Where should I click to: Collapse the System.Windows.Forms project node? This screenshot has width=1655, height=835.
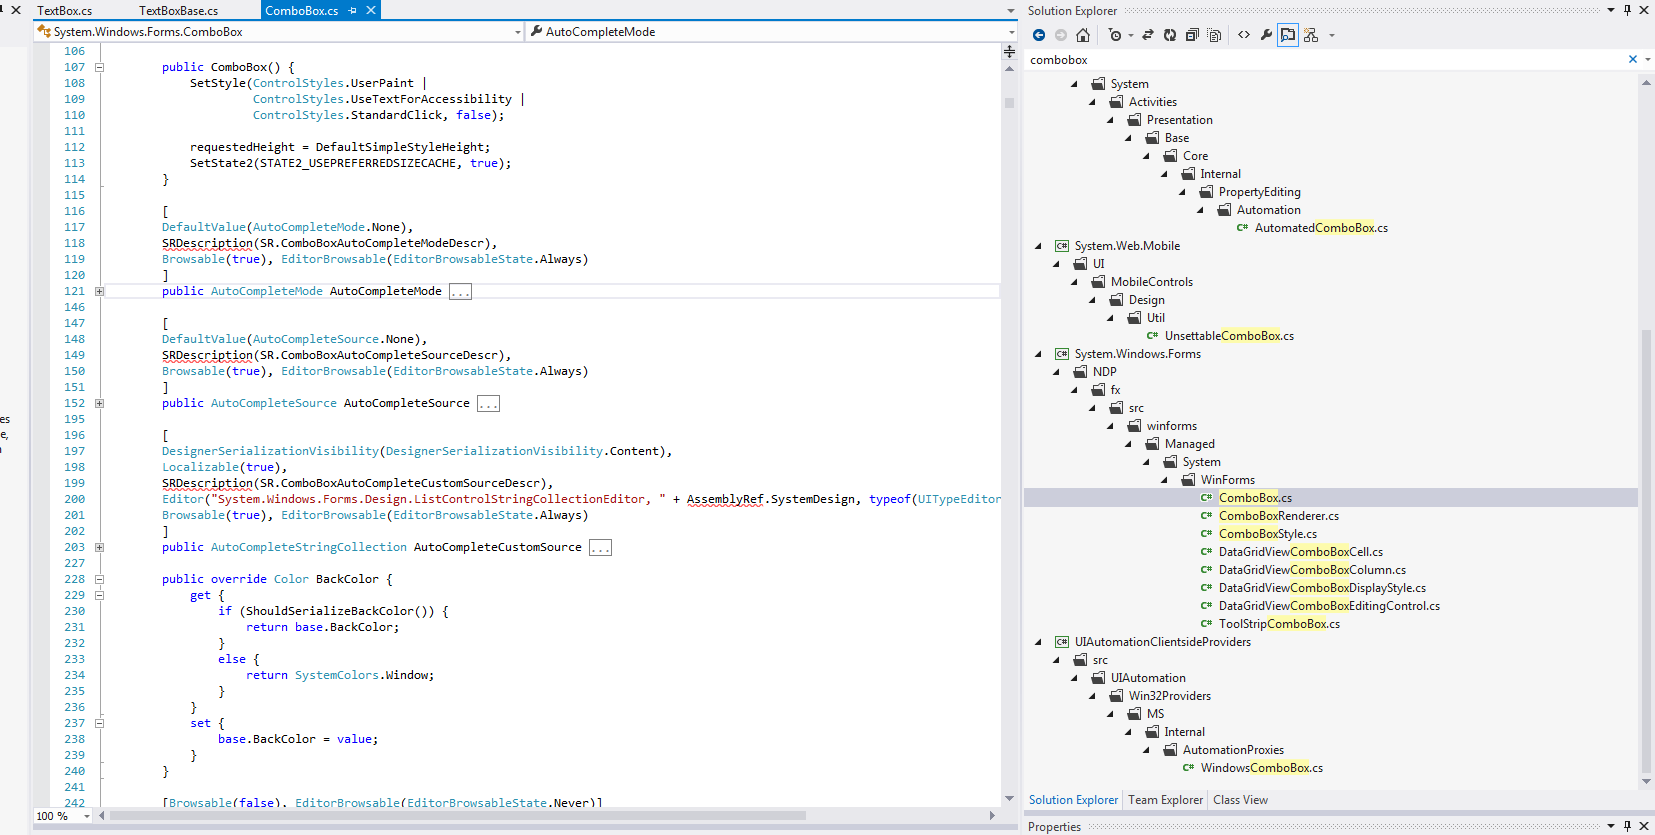pyautogui.click(x=1039, y=354)
